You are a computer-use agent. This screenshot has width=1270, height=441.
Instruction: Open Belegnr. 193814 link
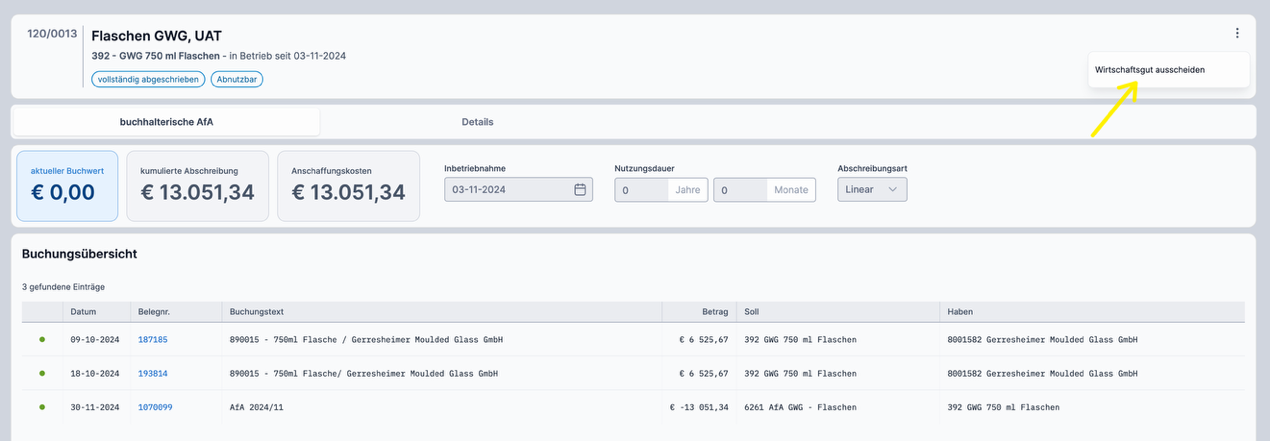[153, 373]
